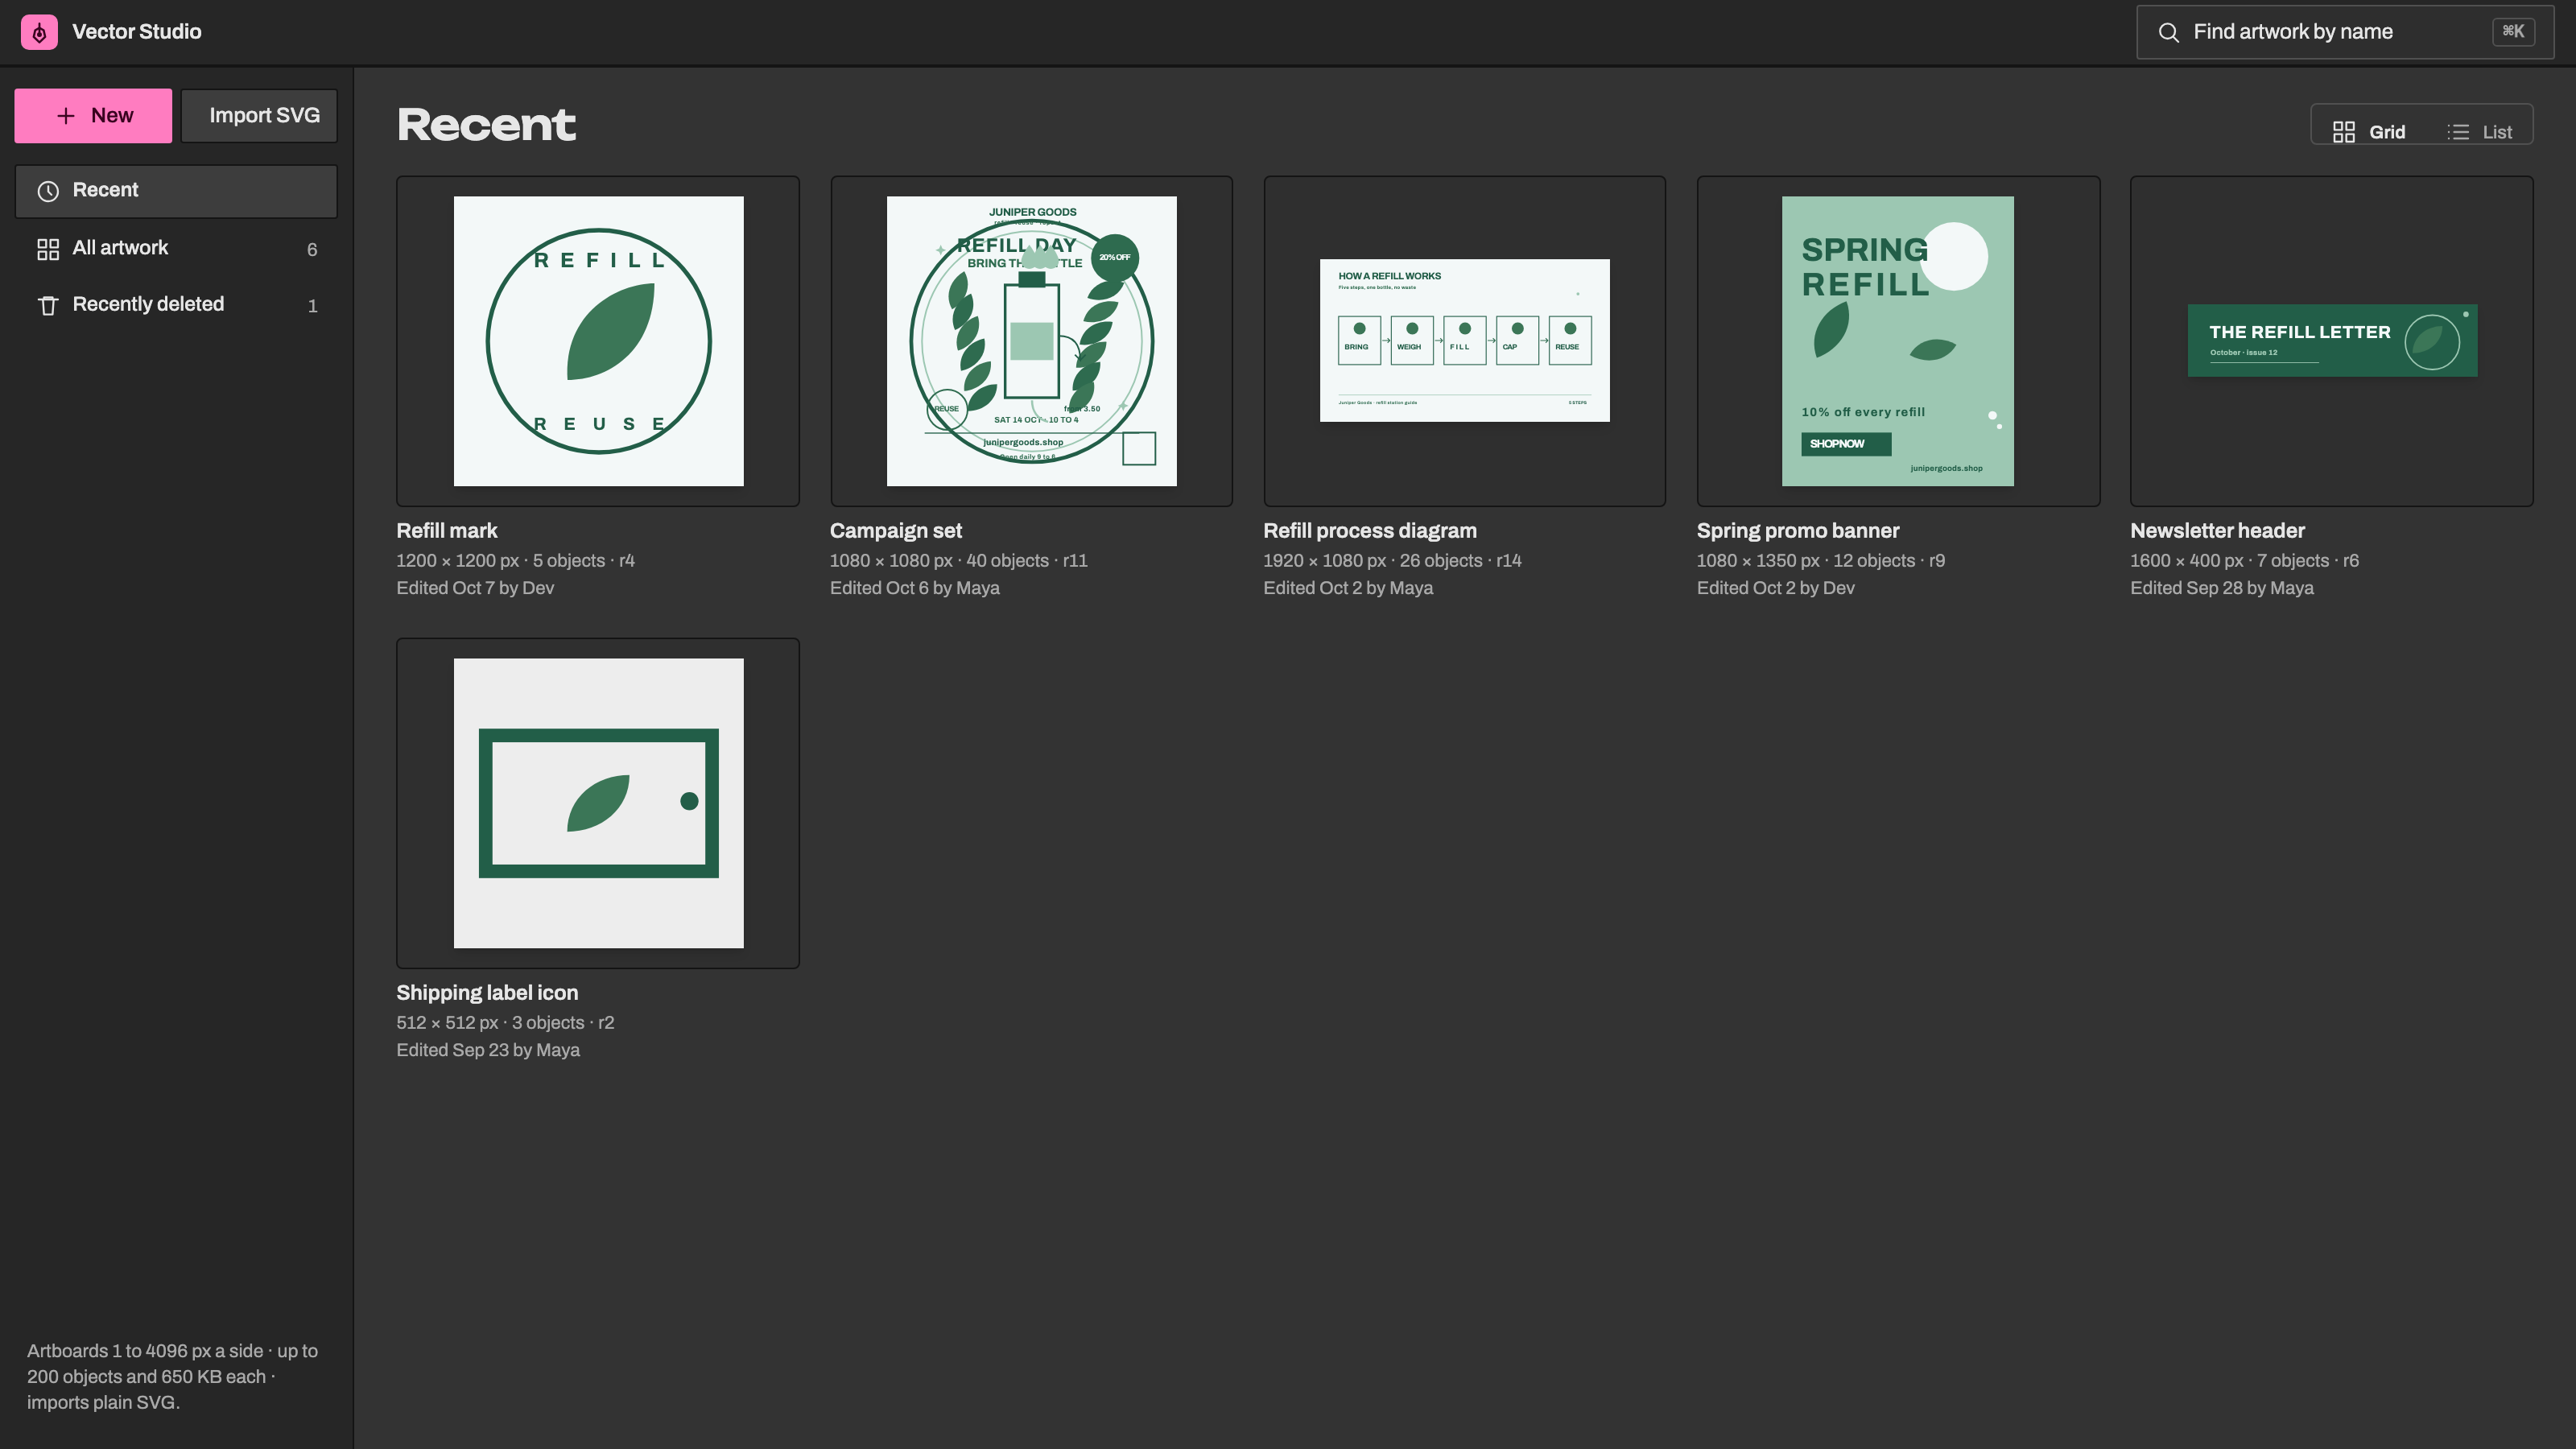Click the trash icon beside Recently deleted
Viewport: 2576px width, 1449px height.
(x=48, y=305)
